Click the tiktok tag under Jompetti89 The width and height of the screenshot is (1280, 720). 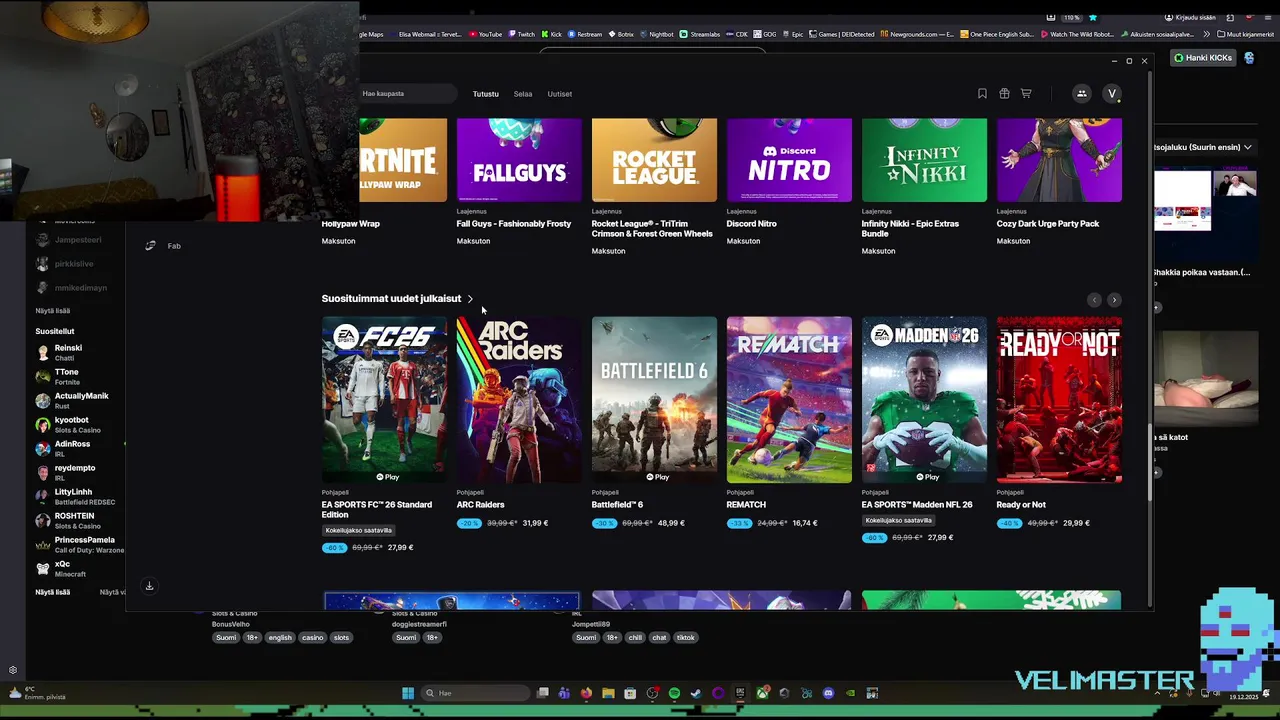685,638
